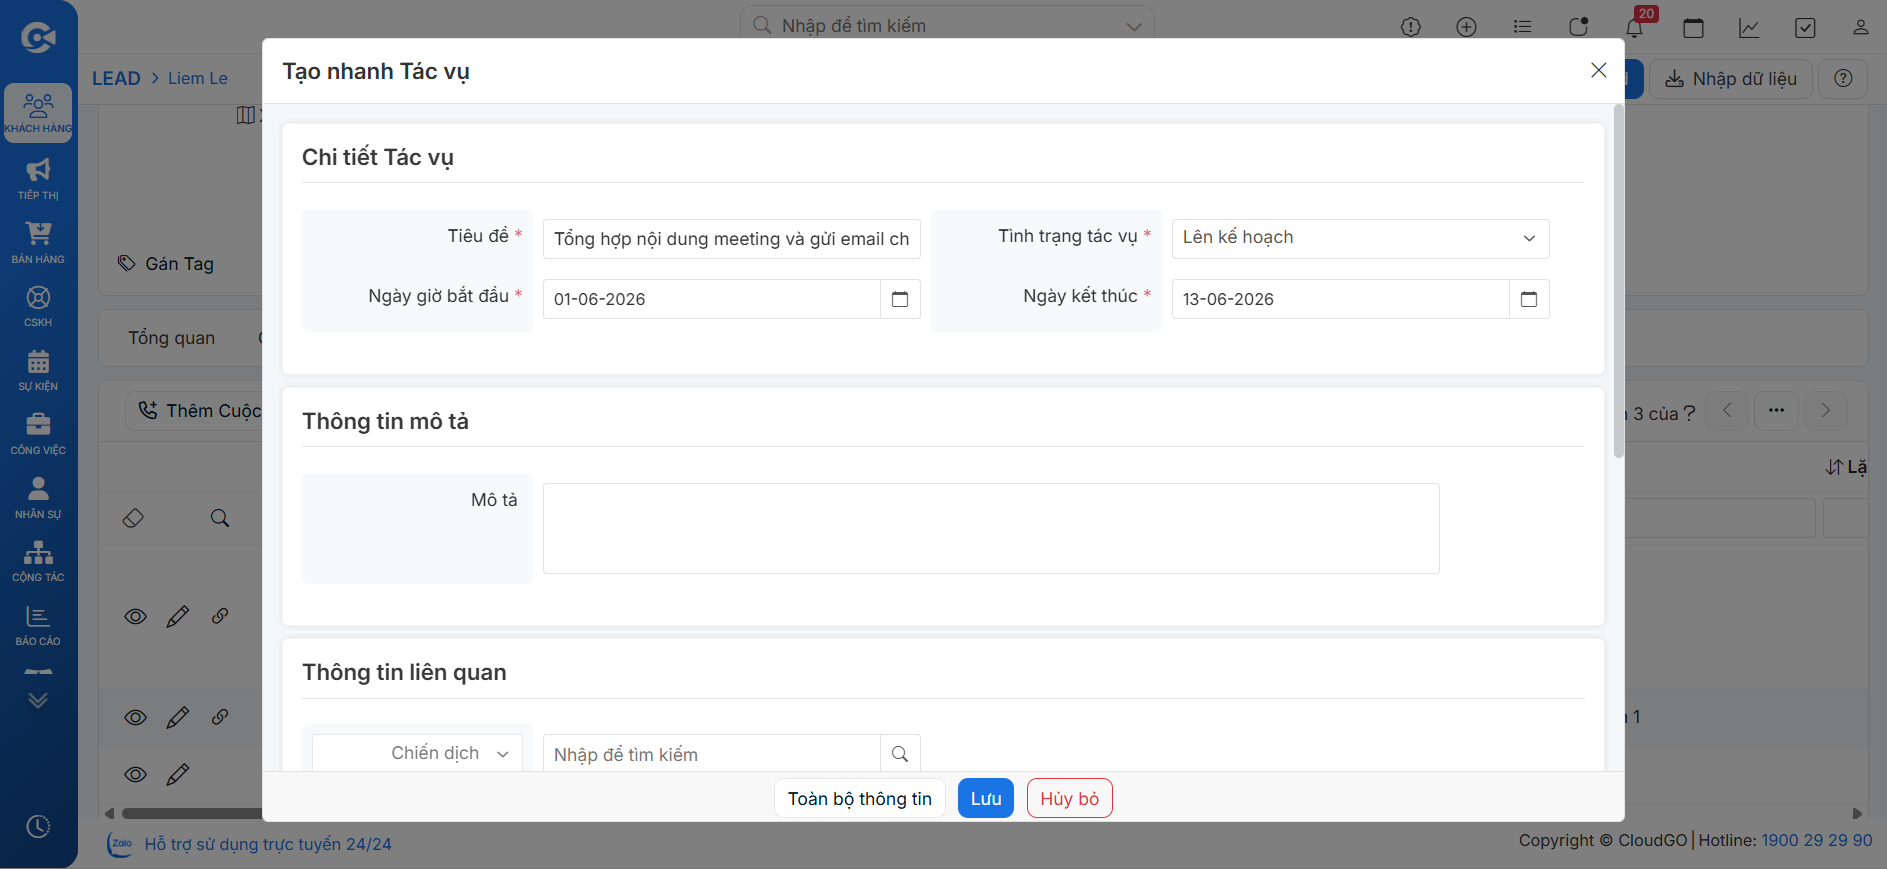Click the horizontal scrollbar at page bottom
Image resolution: width=1887 pixels, height=869 pixels.
[190, 813]
